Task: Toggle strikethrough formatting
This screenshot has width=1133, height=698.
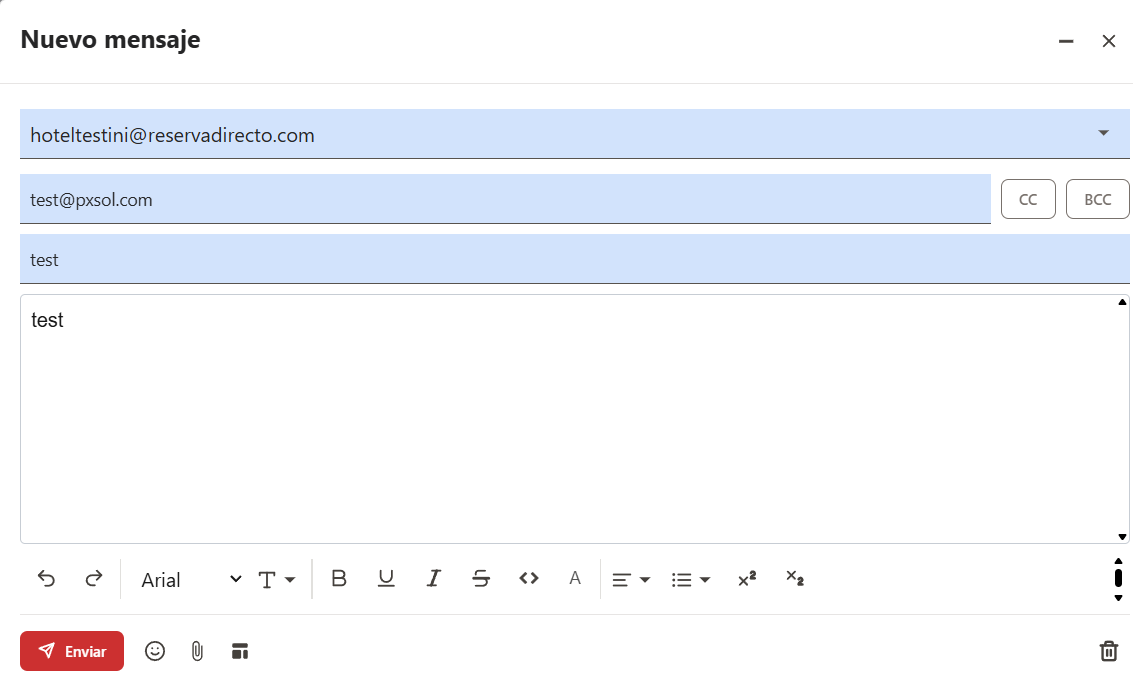Action: point(481,579)
